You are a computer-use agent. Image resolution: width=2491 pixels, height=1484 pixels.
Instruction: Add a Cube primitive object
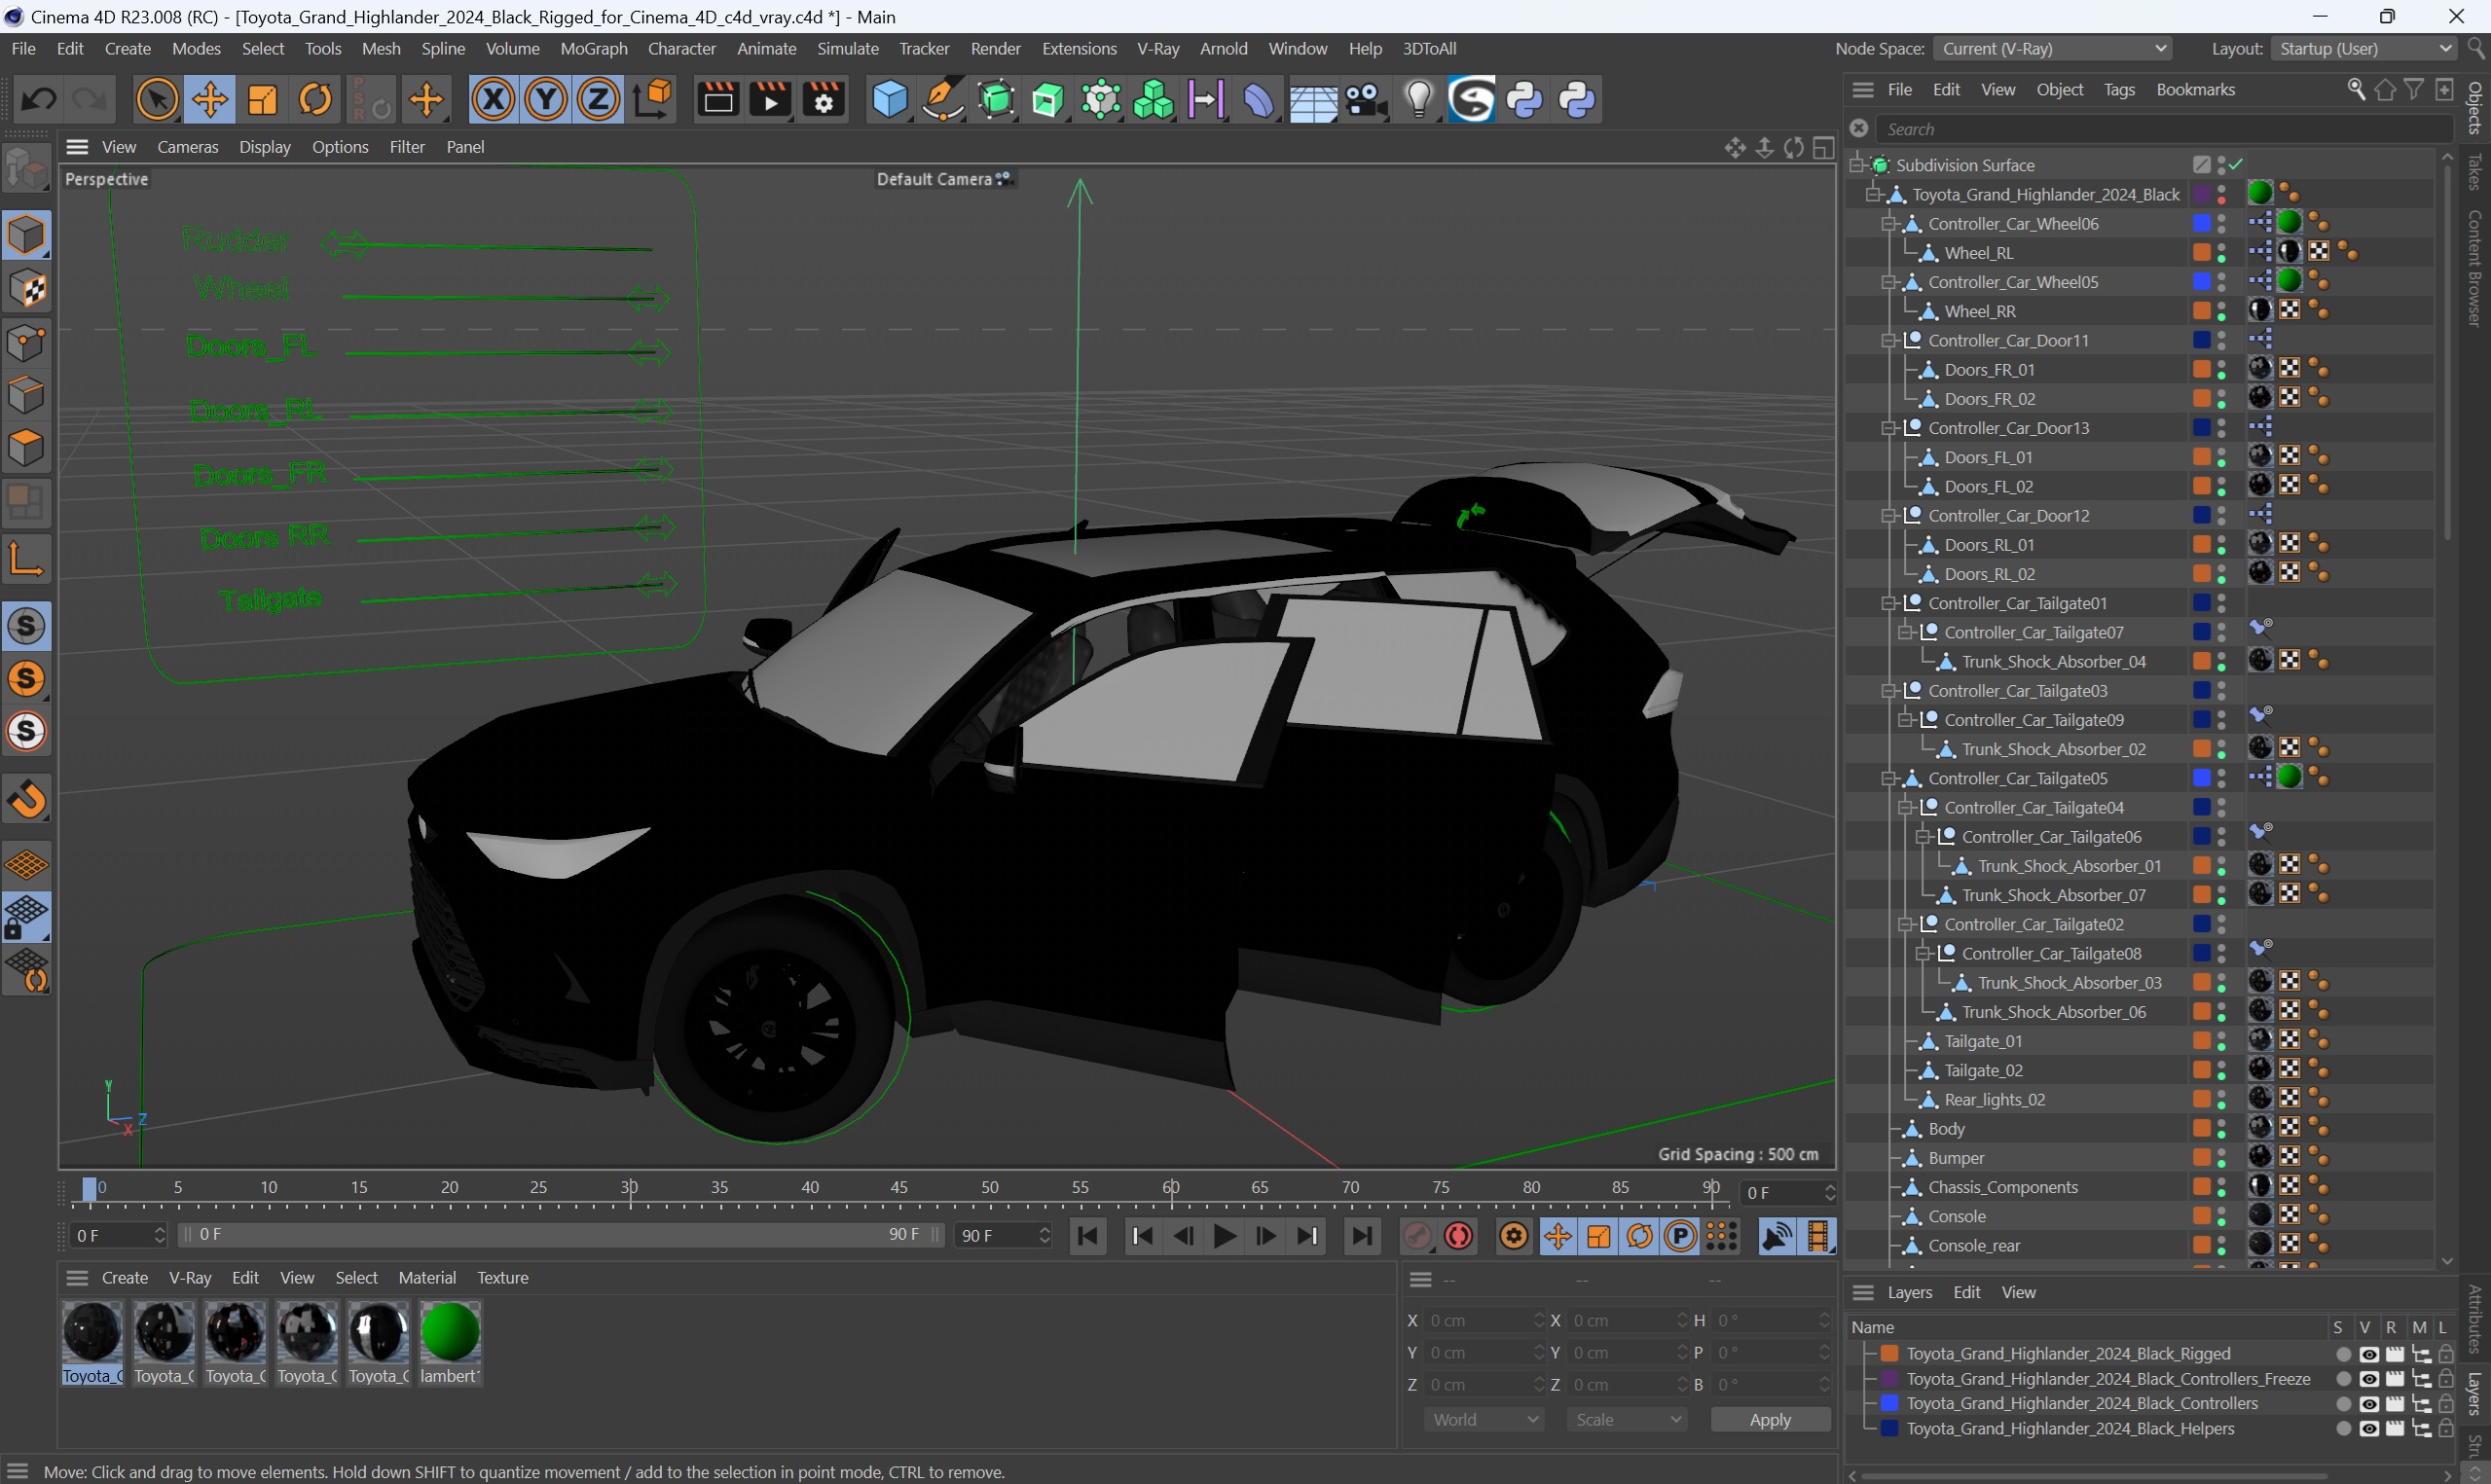click(x=889, y=99)
